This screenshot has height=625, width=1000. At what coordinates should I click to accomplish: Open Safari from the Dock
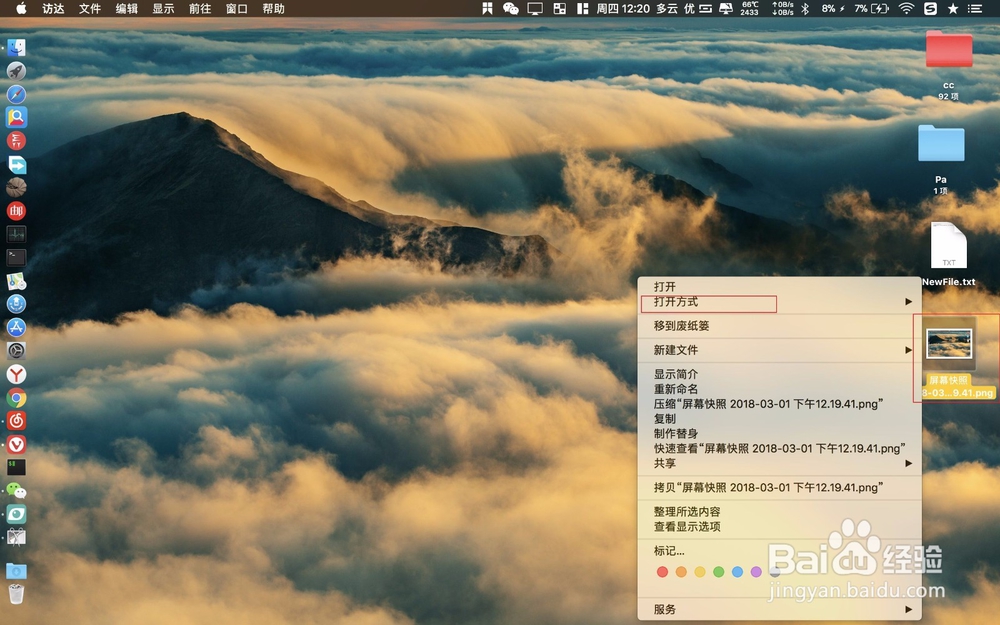(16, 94)
